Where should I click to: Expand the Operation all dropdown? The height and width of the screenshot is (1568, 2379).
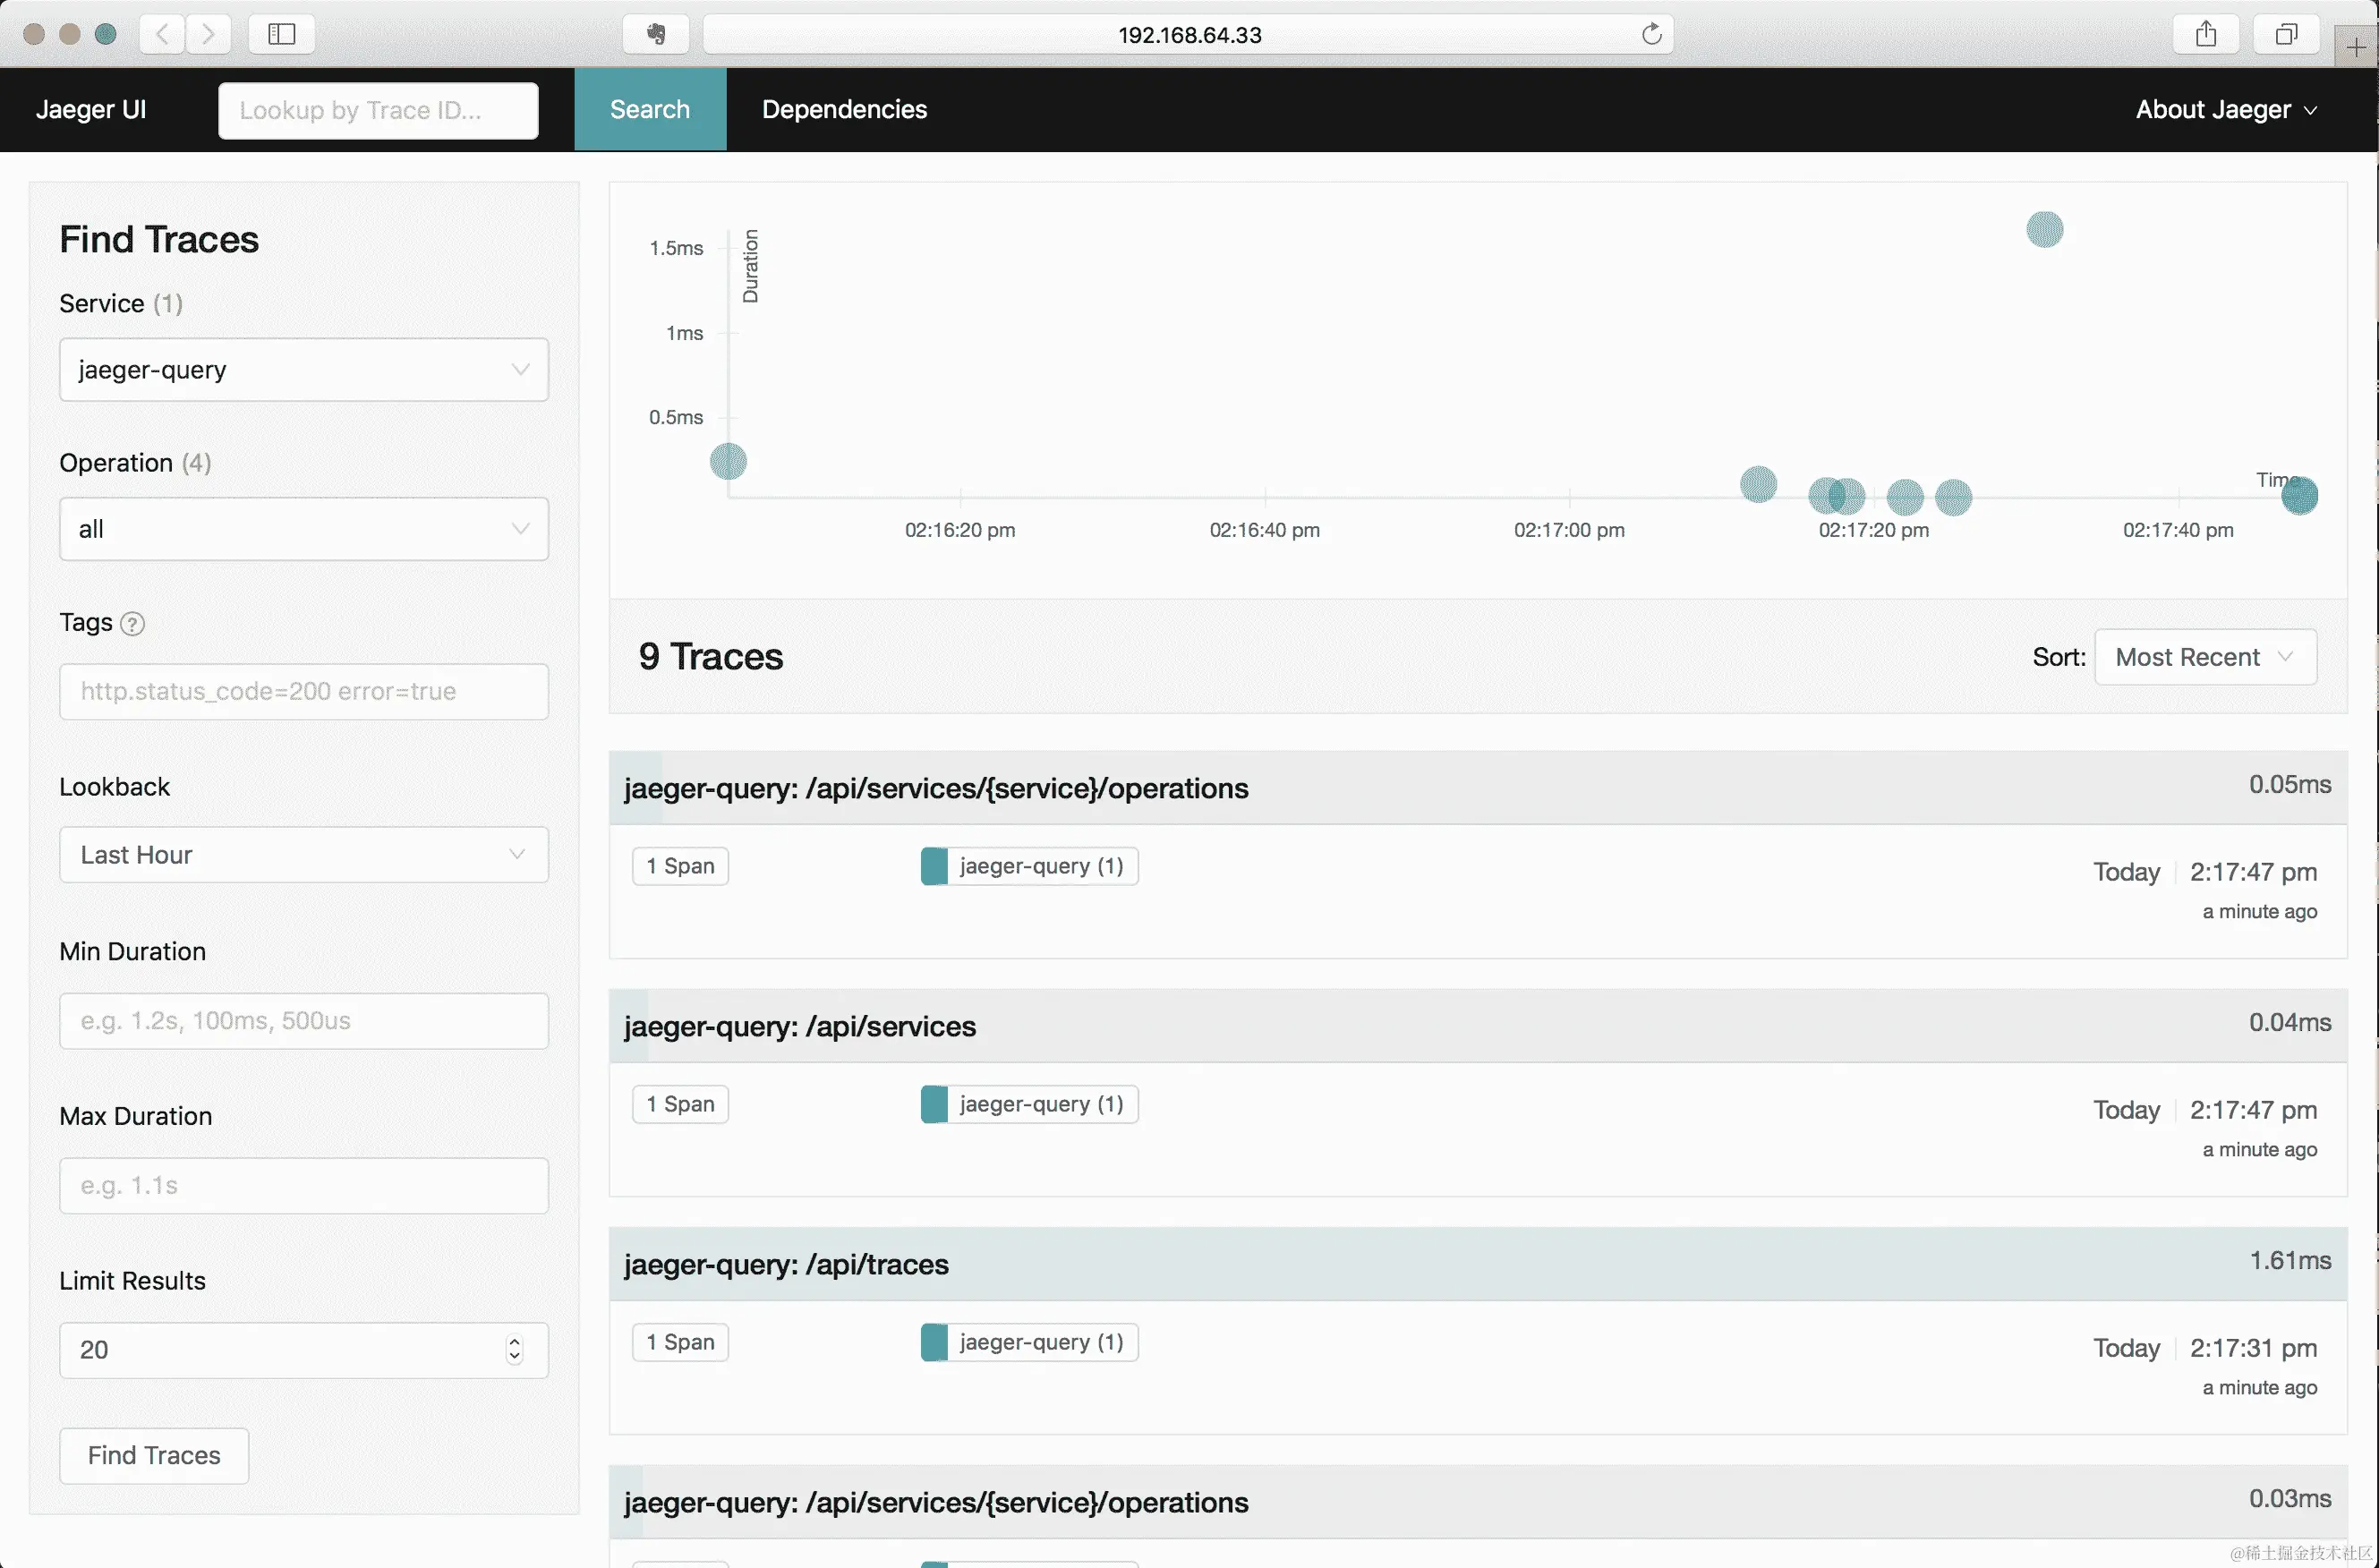point(303,529)
